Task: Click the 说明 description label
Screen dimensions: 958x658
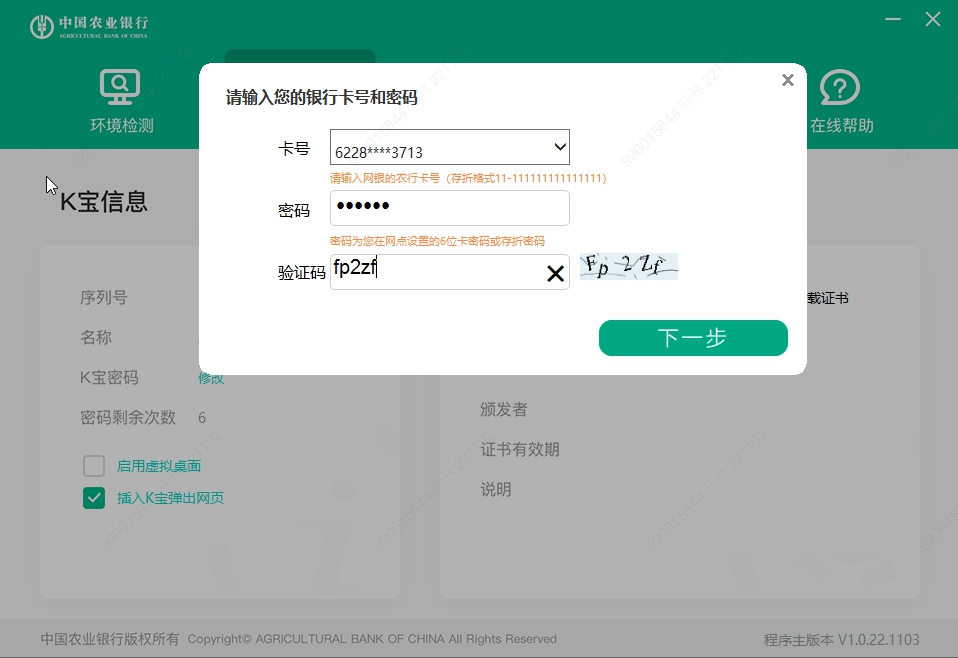Action: (495, 489)
